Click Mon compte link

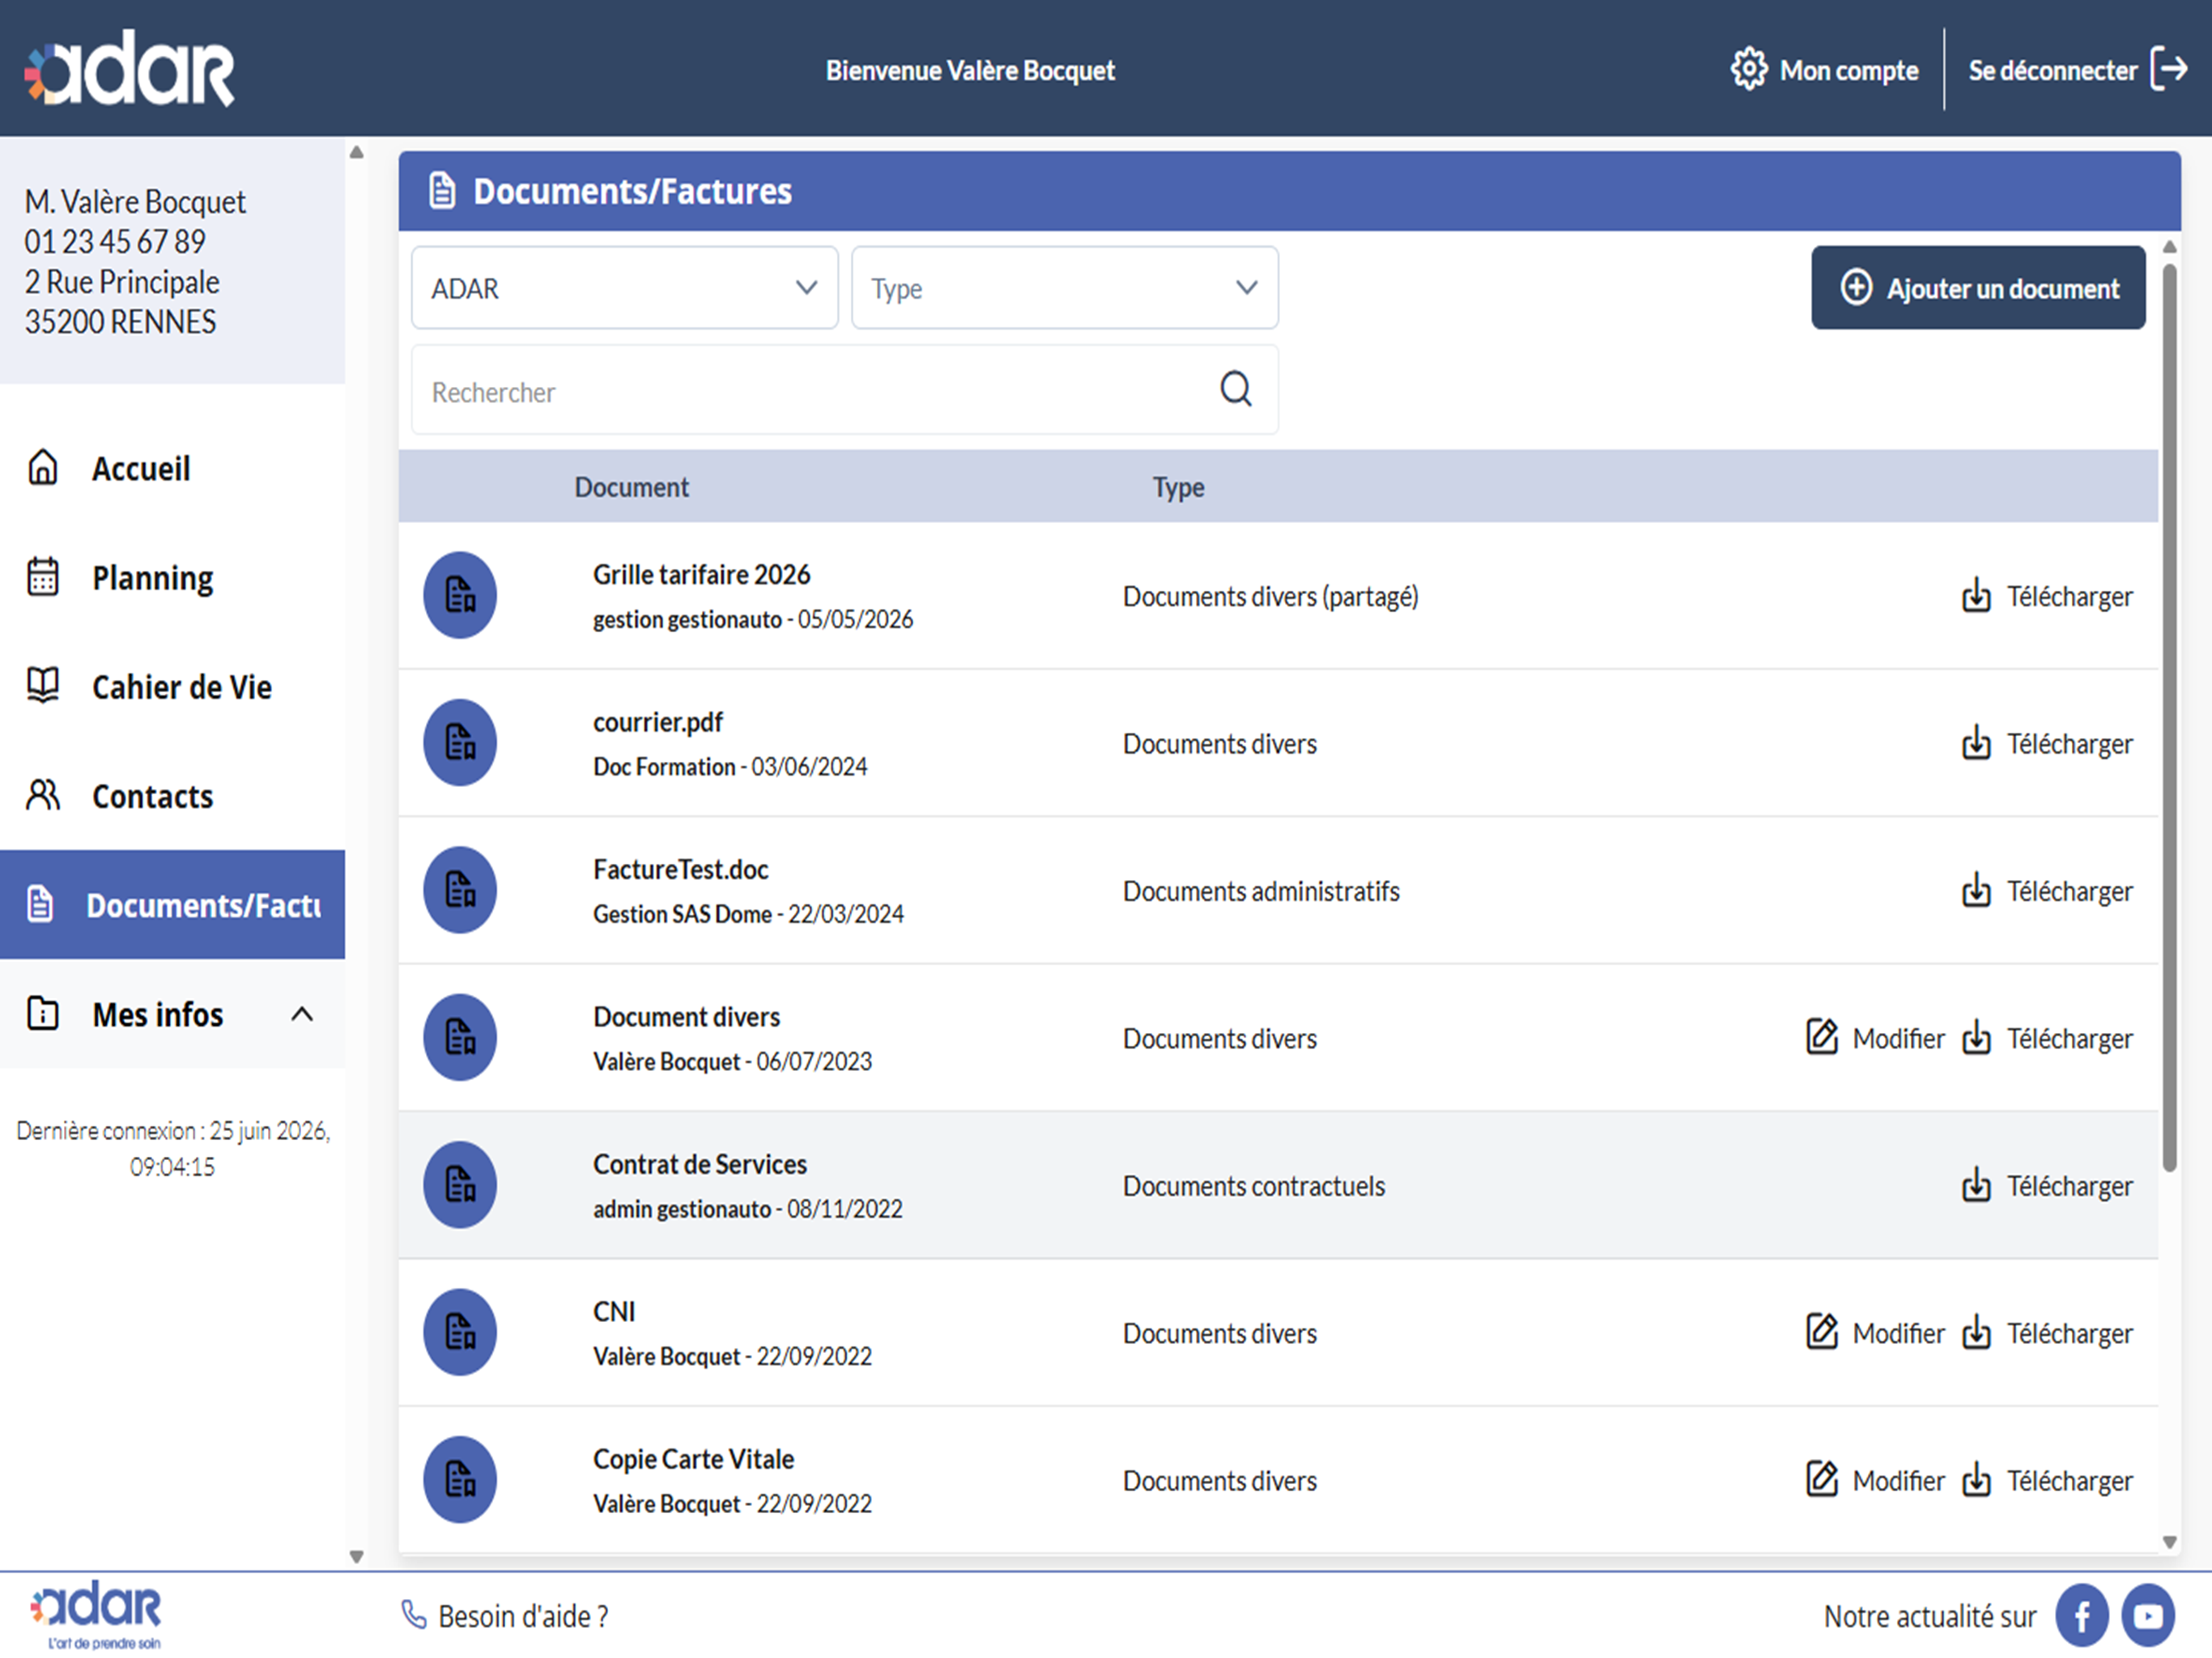coord(1848,70)
